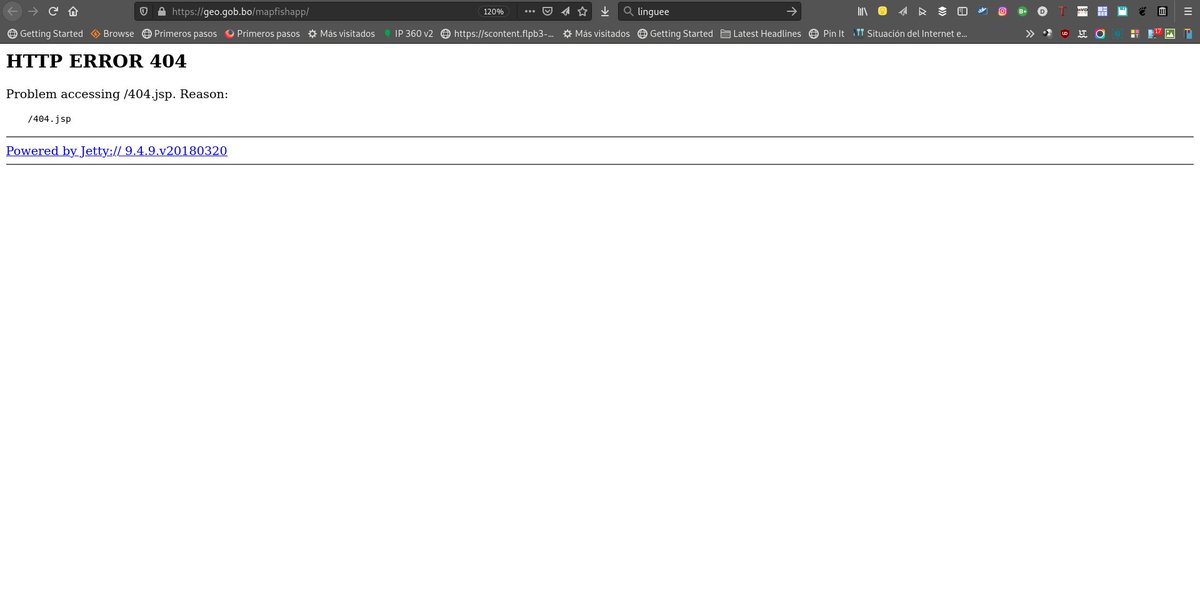Click the red T extension icon
This screenshot has width=1200, height=592.
pos(1062,11)
